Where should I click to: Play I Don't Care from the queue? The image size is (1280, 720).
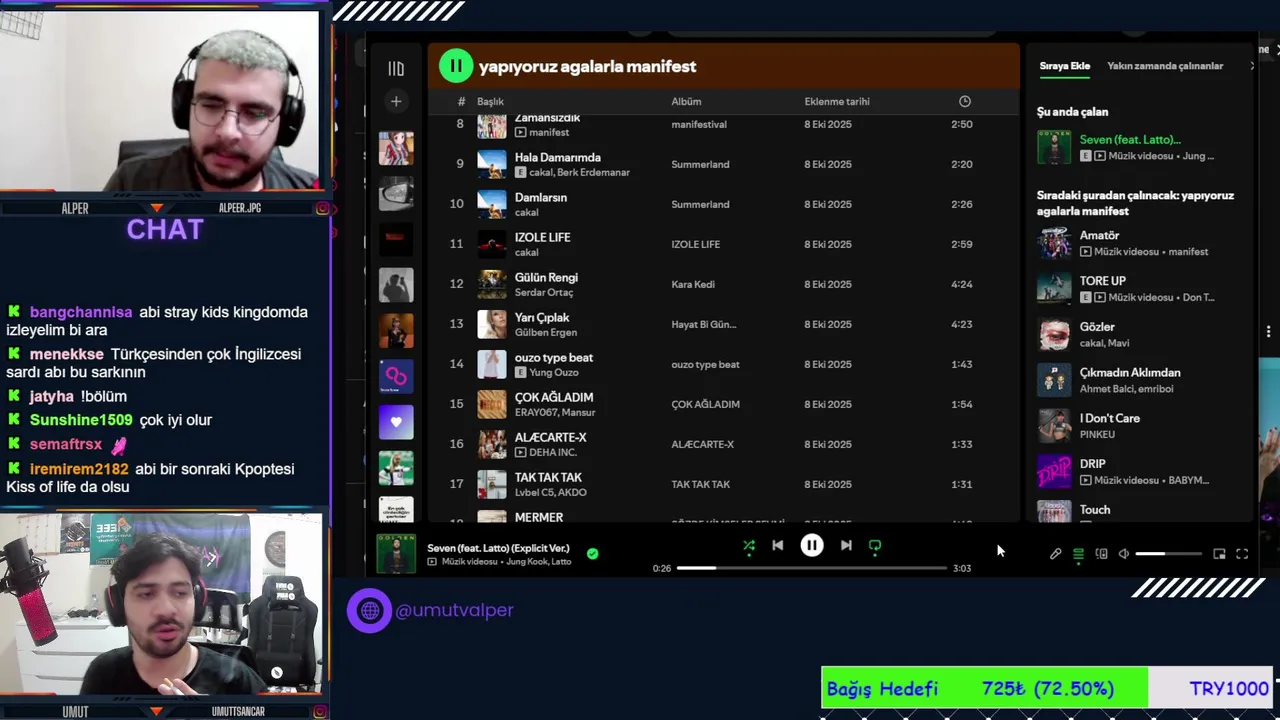[x=1139, y=426]
